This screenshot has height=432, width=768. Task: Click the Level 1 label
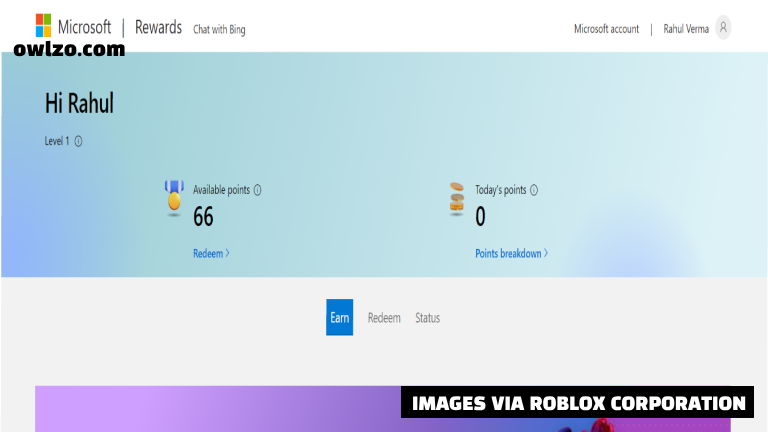tap(57, 141)
